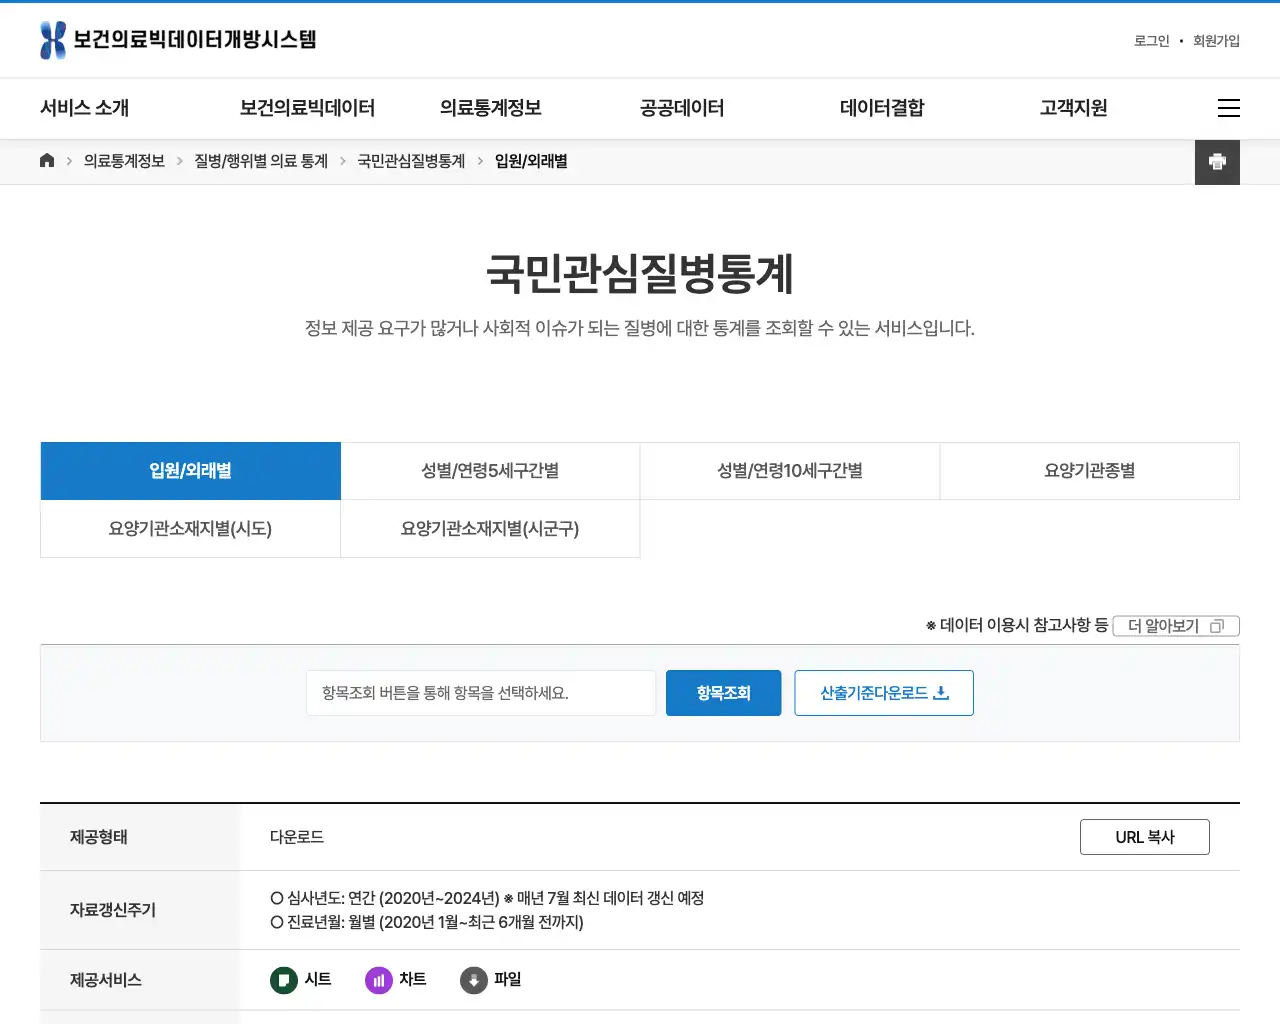Click the printer icon button
This screenshot has width=1280, height=1024.
pyautogui.click(x=1217, y=162)
